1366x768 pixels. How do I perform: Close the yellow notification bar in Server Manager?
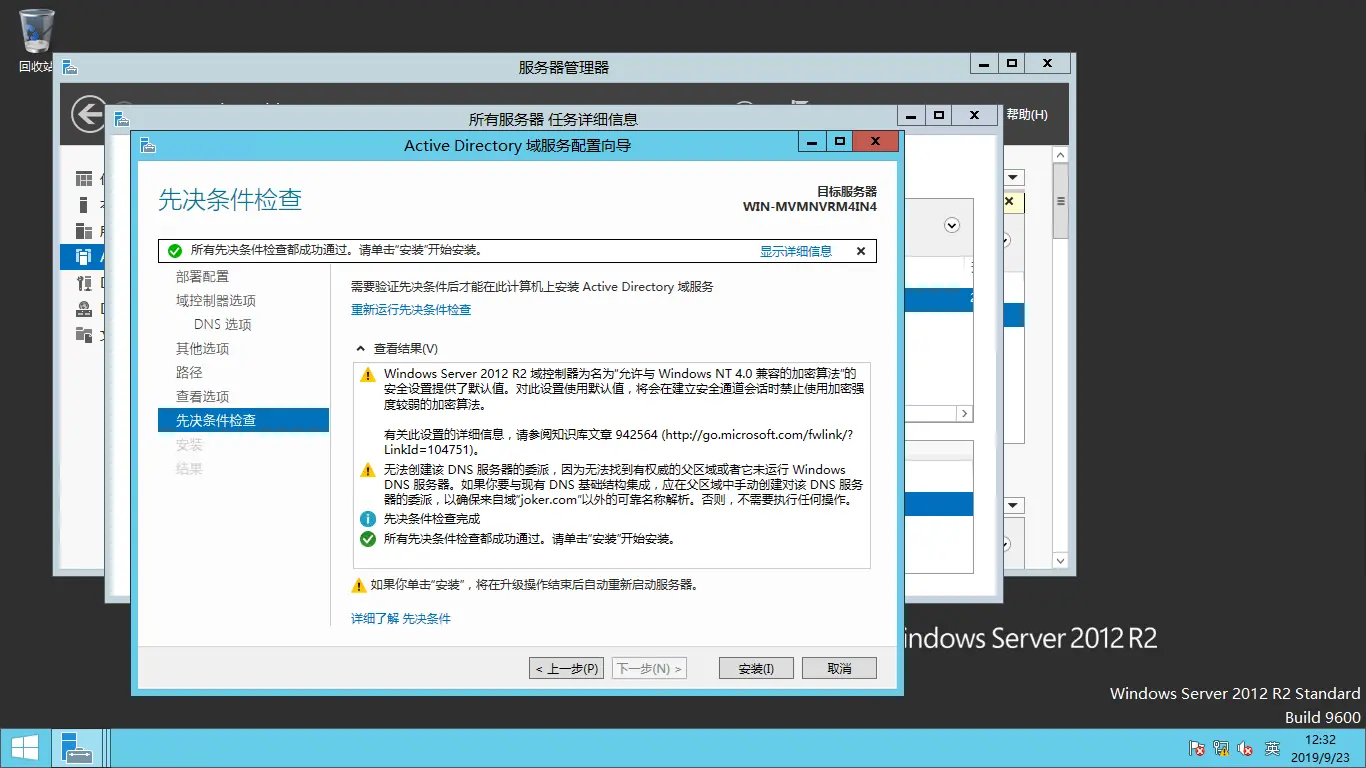tap(1009, 202)
